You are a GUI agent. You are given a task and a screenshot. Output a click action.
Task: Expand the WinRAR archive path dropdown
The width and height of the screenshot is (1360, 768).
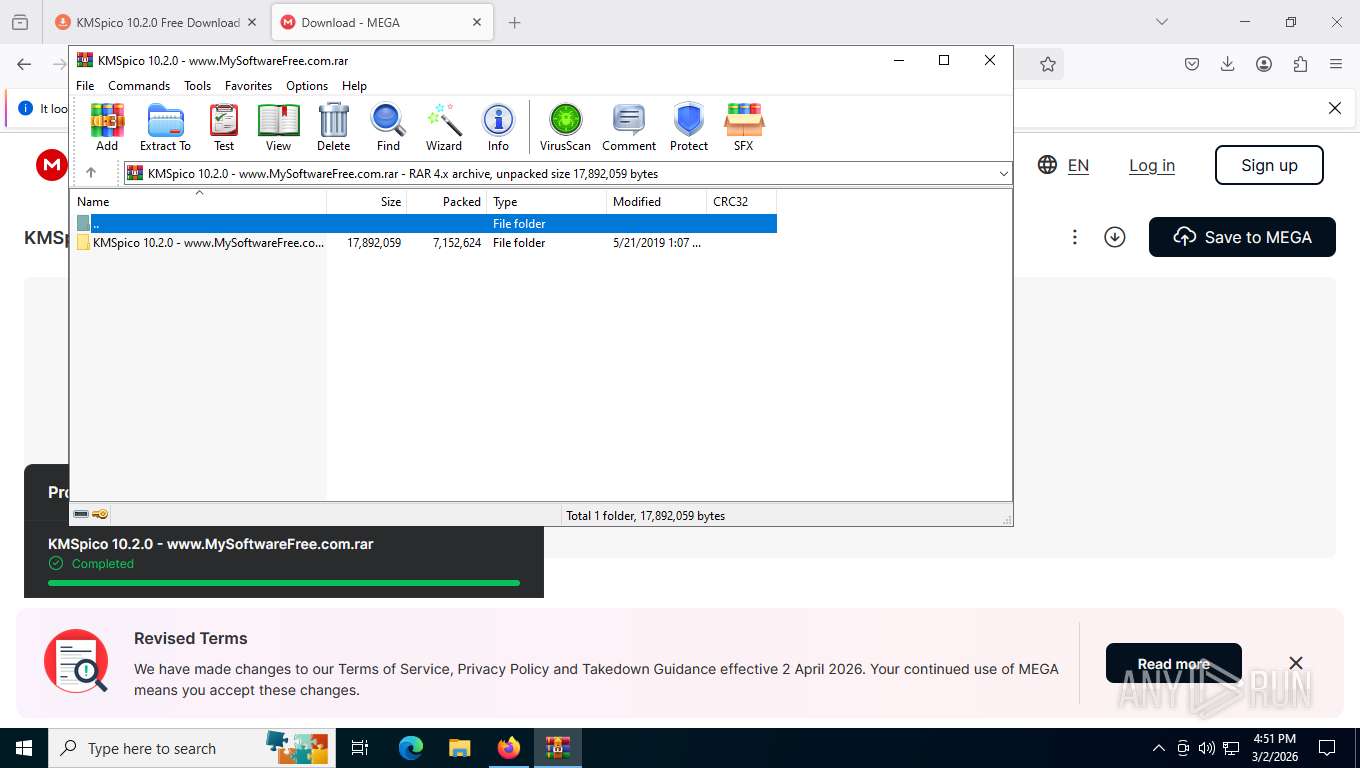1004,174
